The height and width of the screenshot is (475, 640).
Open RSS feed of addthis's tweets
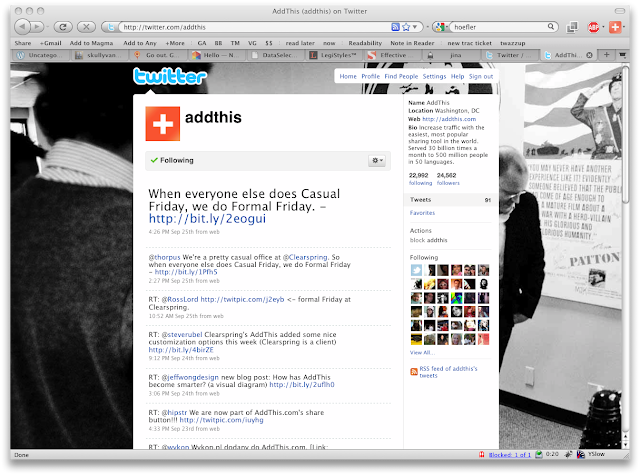pyautogui.click(x=448, y=372)
